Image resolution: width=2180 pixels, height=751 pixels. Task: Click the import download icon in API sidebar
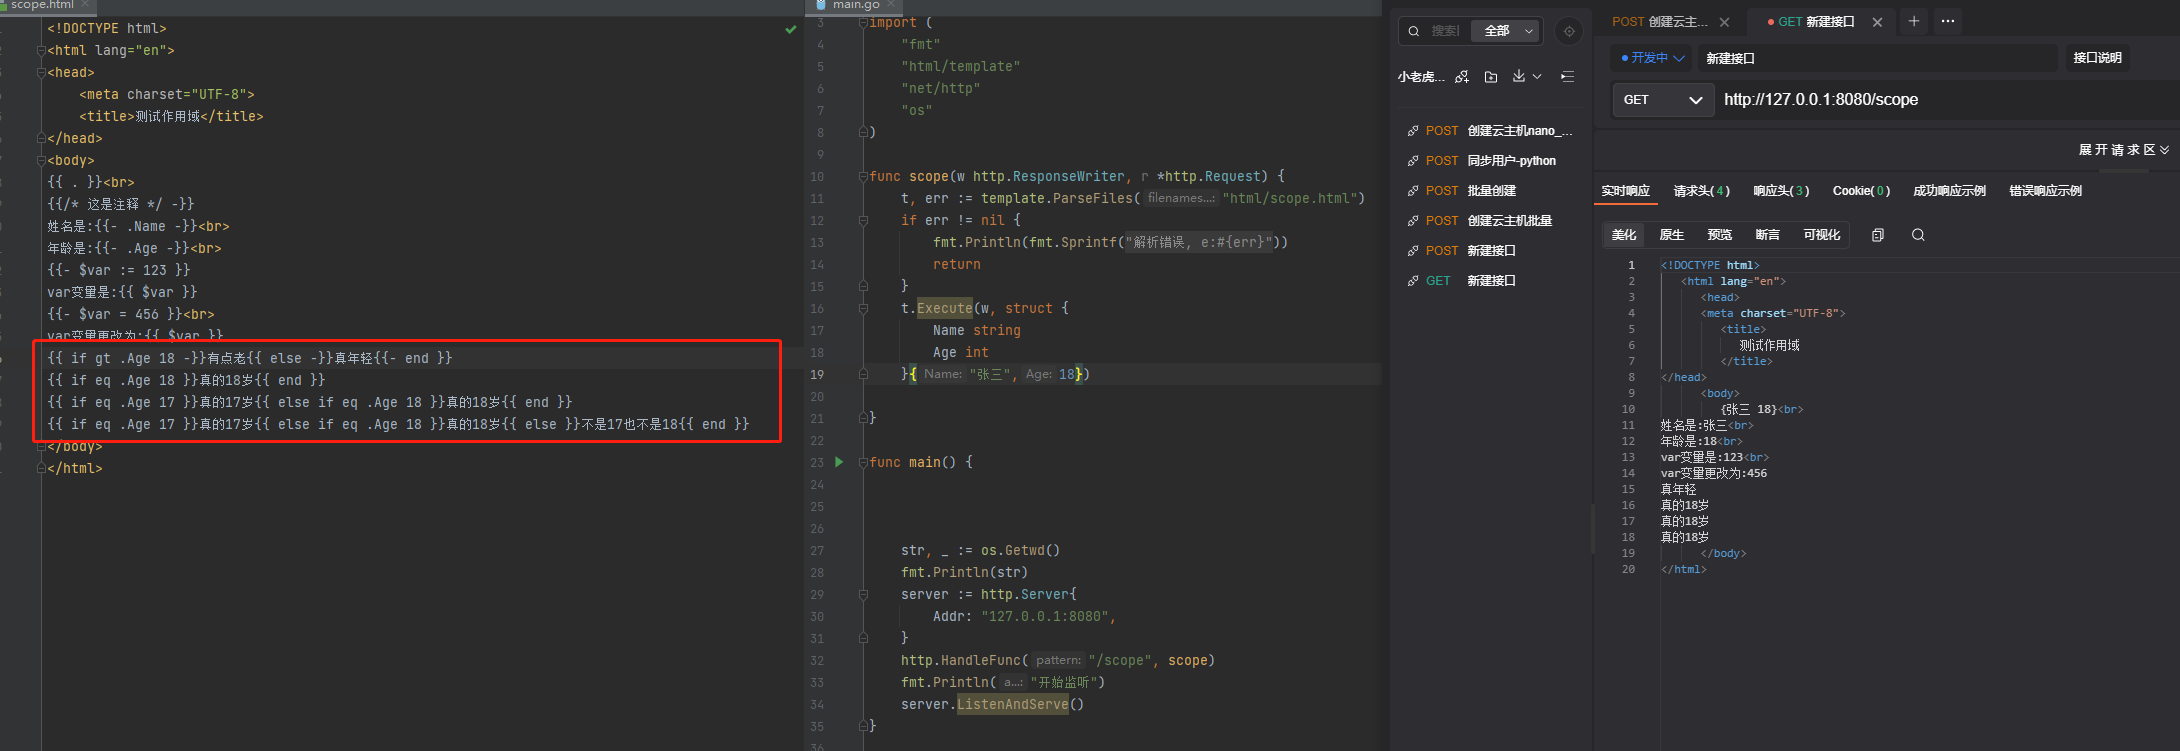click(1519, 76)
